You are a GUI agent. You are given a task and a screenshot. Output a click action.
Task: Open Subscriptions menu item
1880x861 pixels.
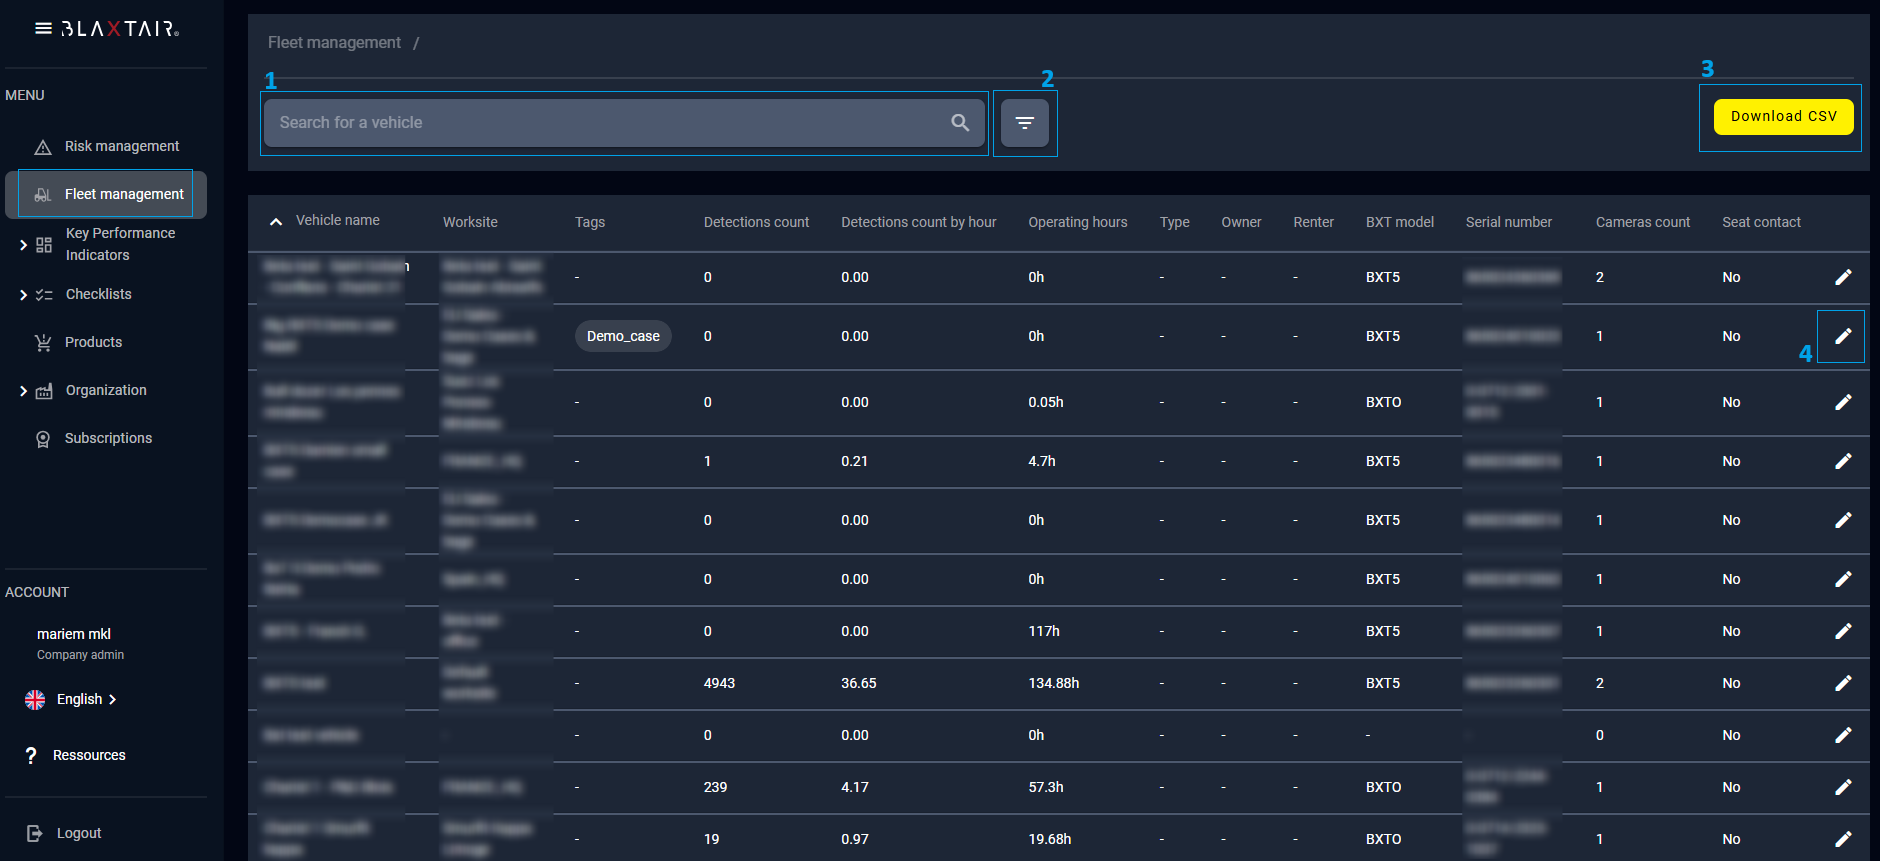point(108,438)
